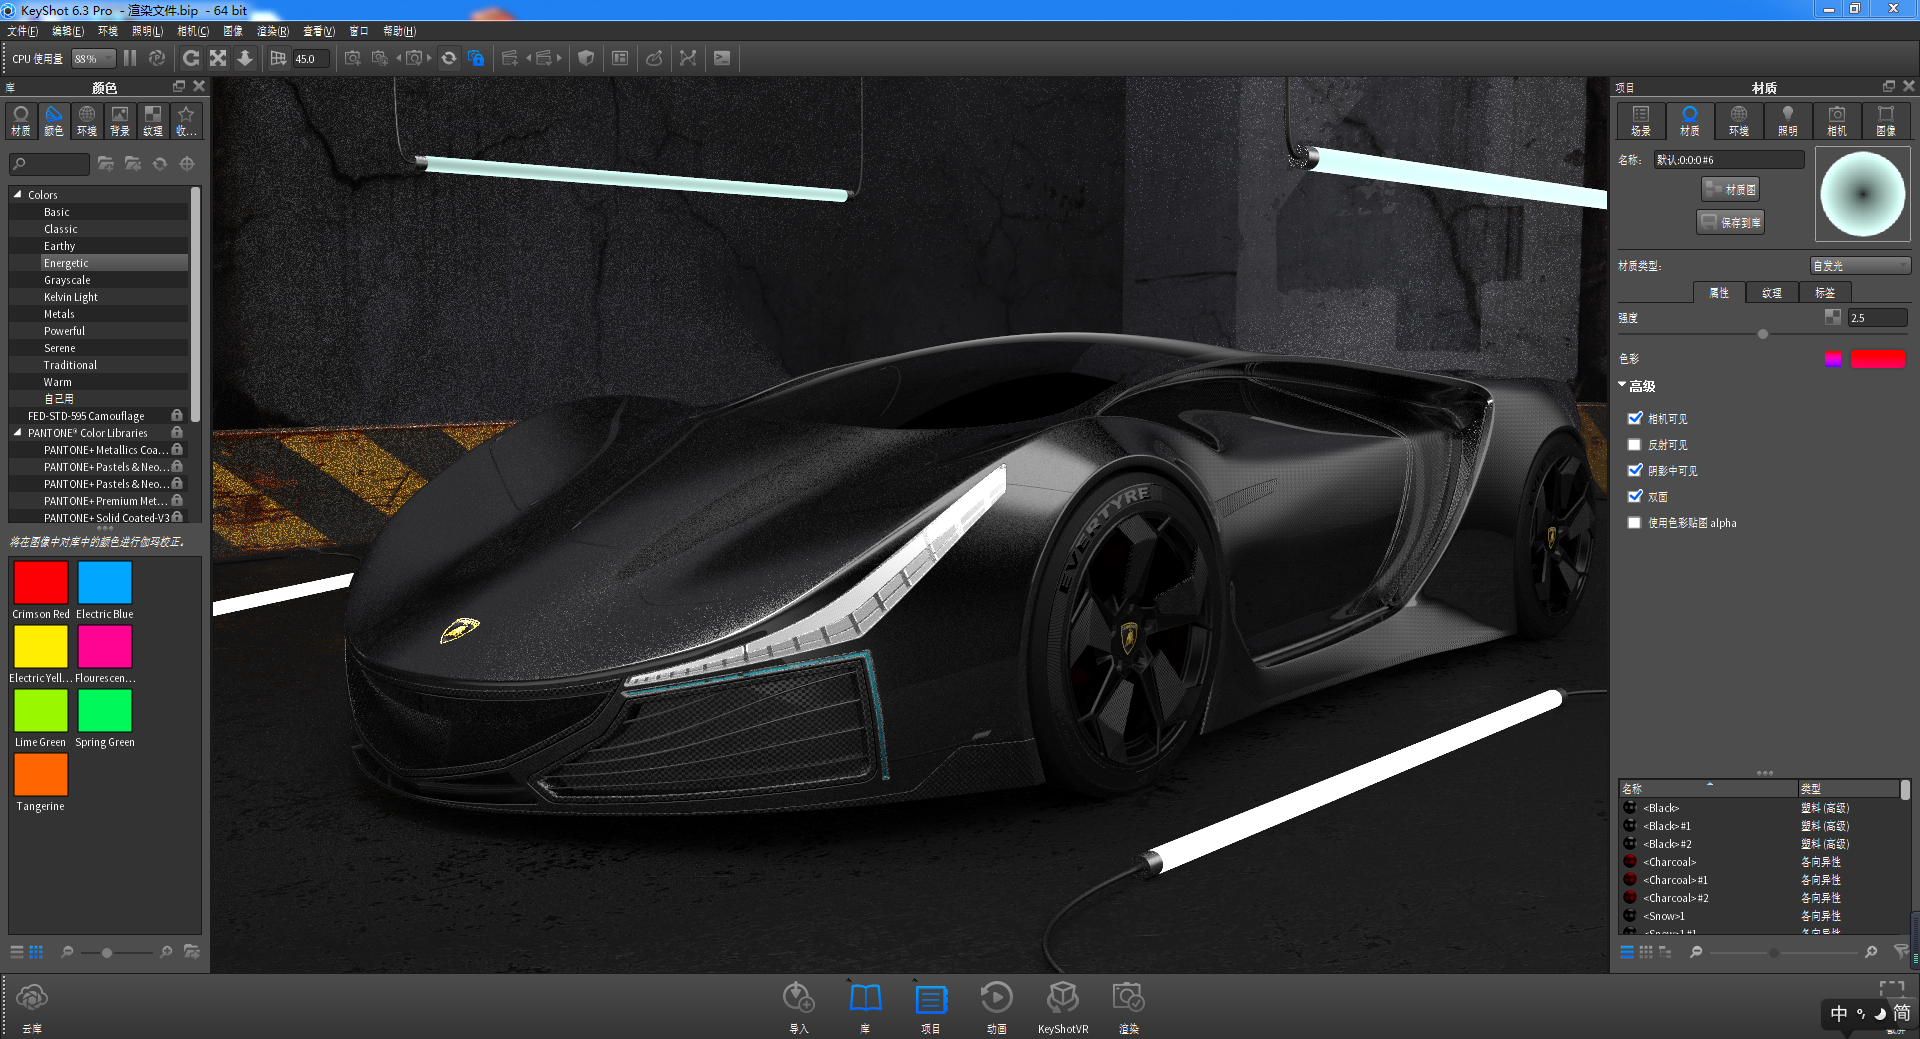Select the 颜色 tab in the library panel
The image size is (1920, 1039).
pyautogui.click(x=53, y=120)
